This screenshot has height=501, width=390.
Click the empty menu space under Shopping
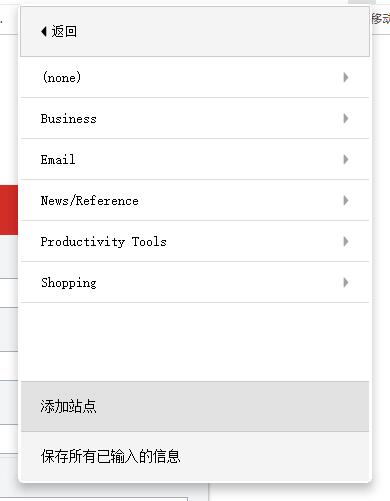pyautogui.click(x=195, y=342)
